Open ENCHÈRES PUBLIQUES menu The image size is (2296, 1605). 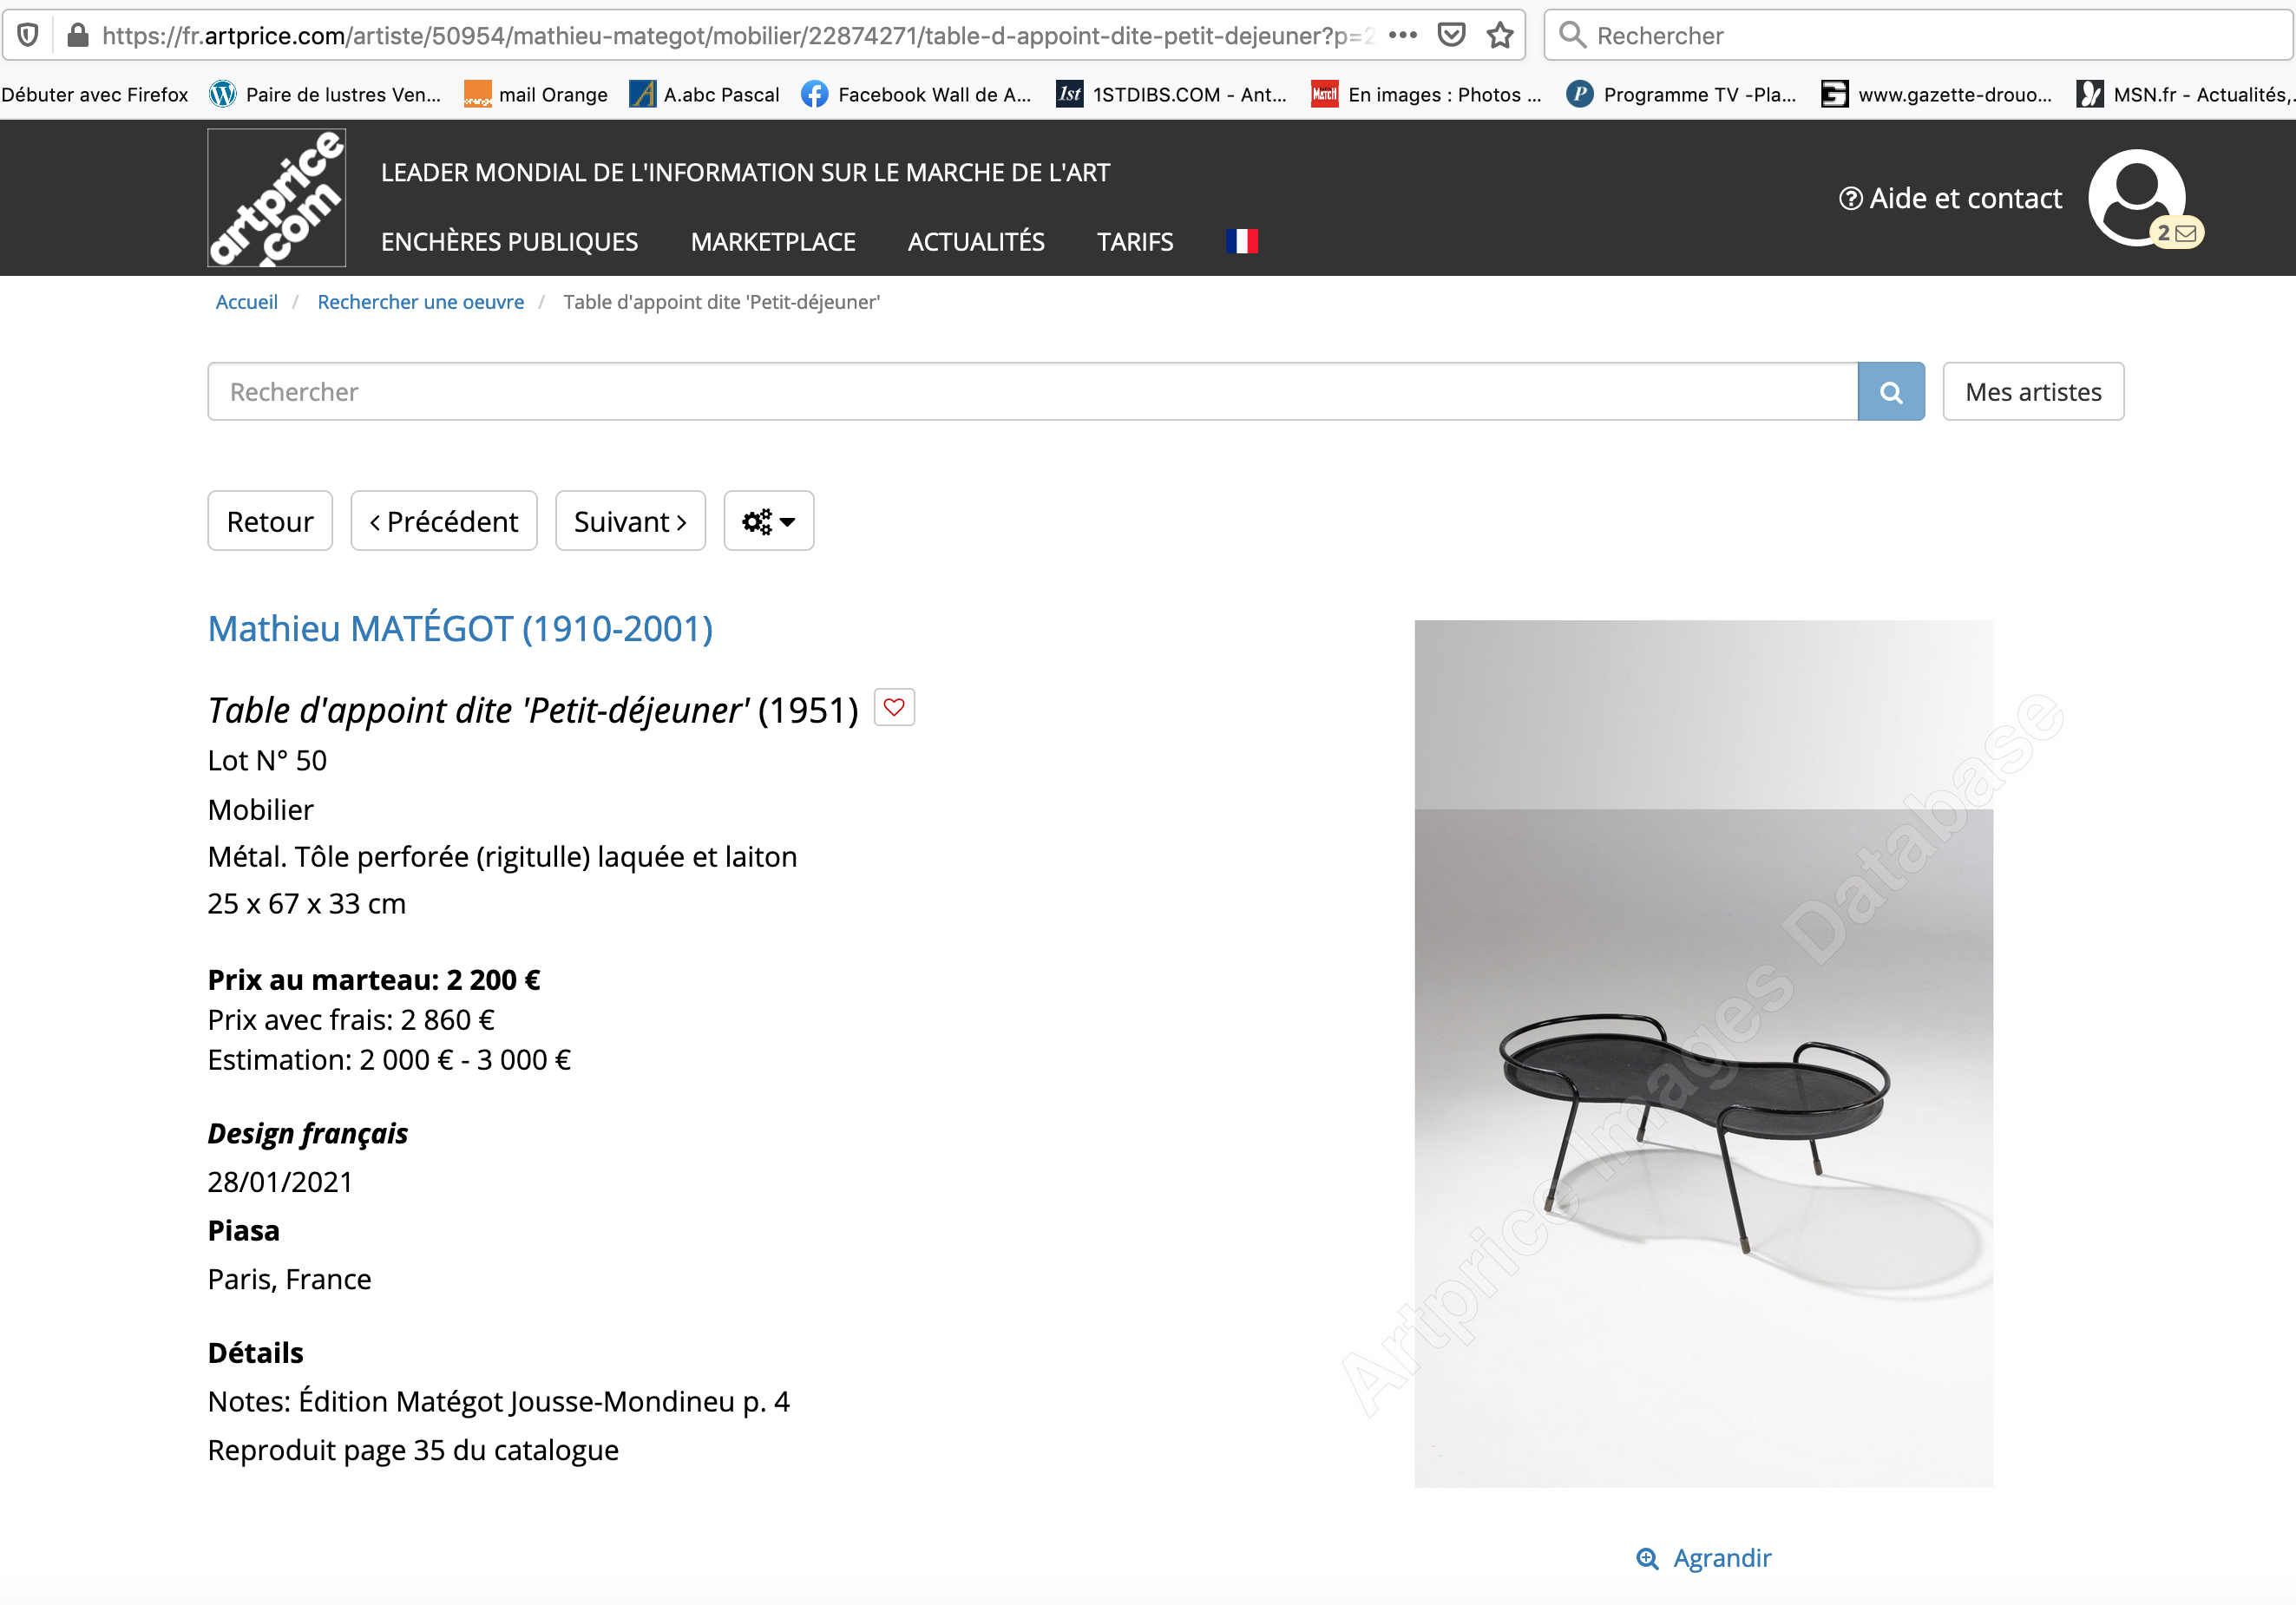[509, 242]
